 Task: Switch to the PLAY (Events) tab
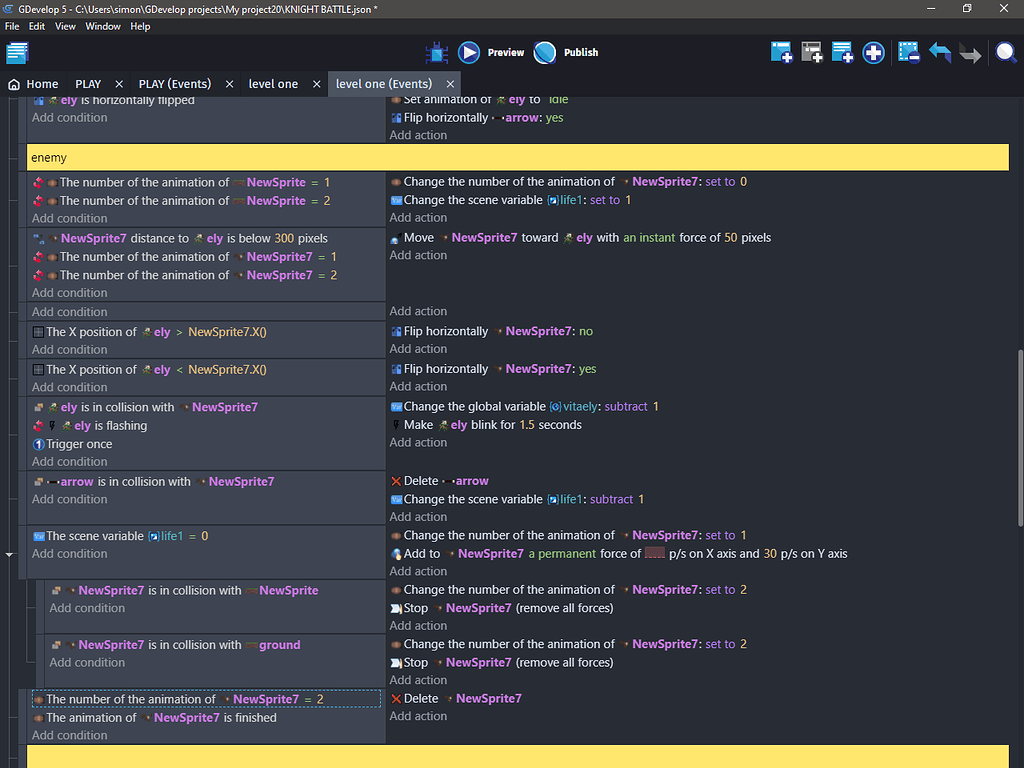(175, 84)
